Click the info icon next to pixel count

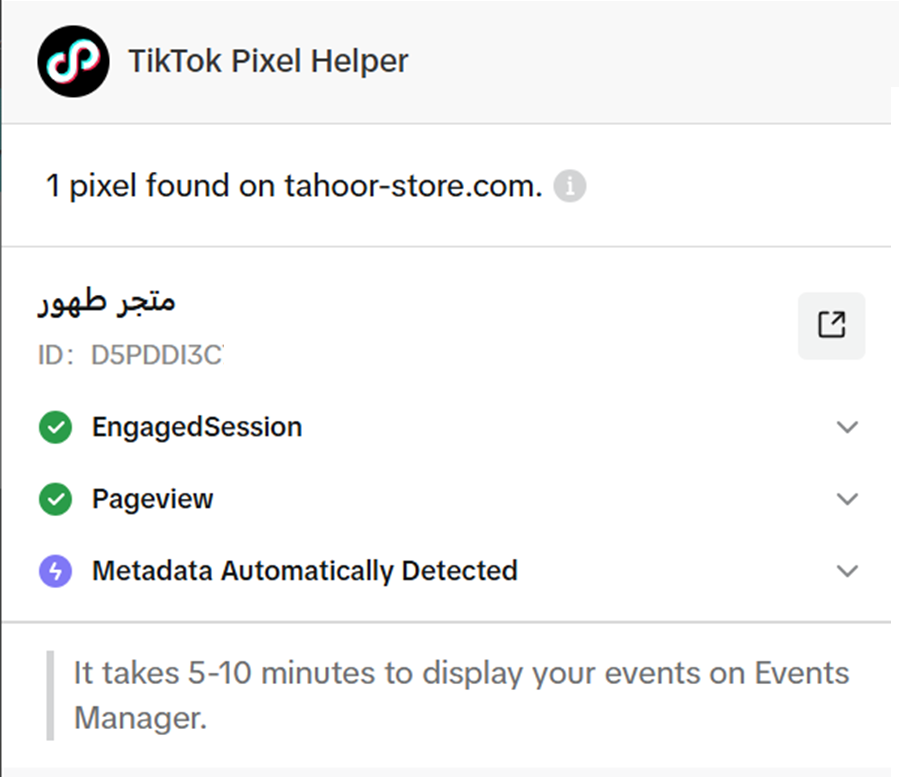pyautogui.click(x=570, y=185)
